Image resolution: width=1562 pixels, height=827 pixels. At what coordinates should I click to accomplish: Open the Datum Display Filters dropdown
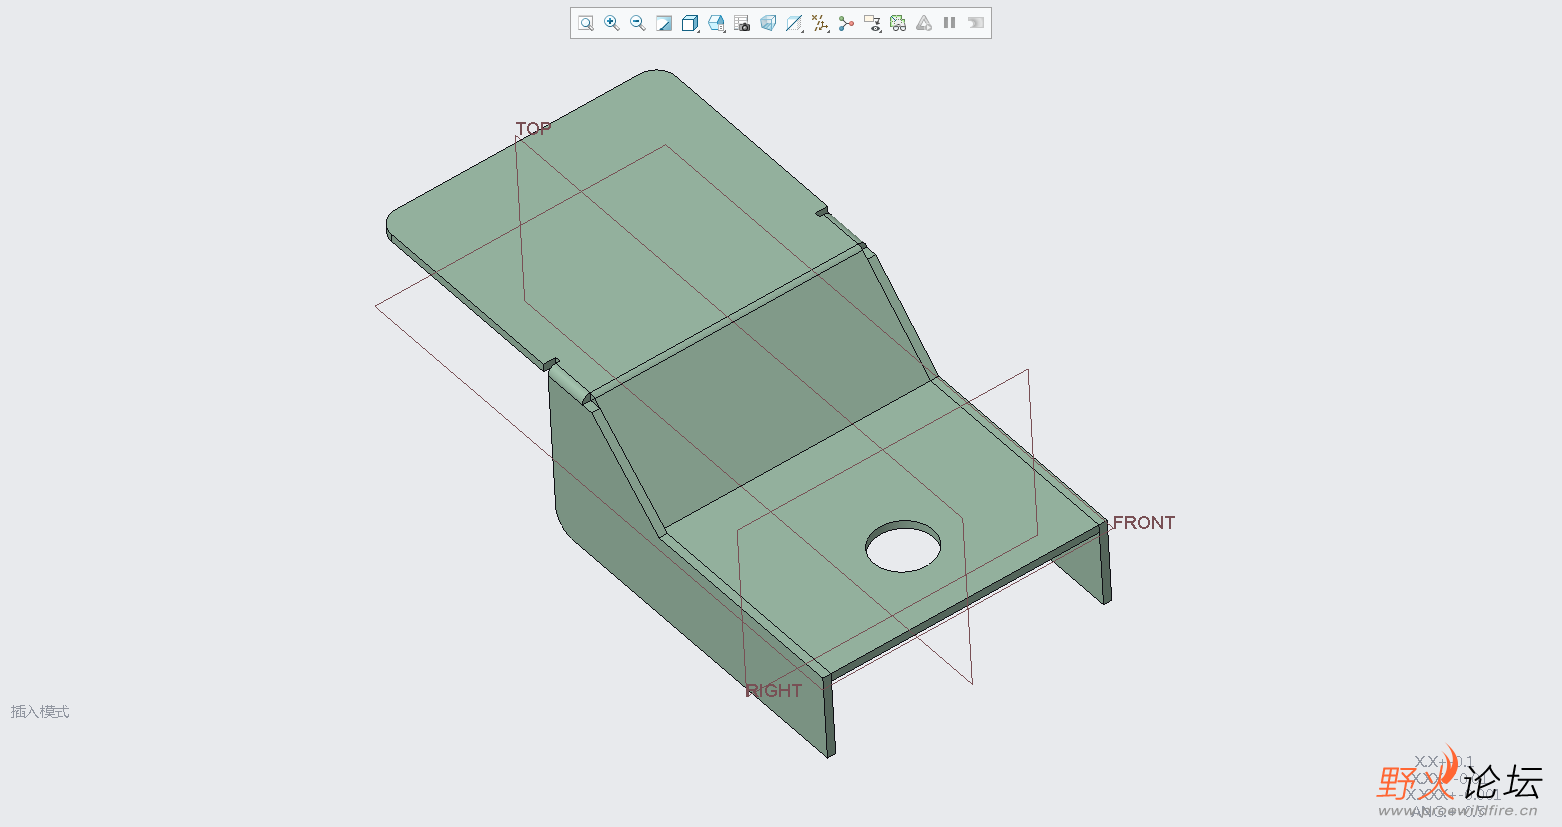820,23
